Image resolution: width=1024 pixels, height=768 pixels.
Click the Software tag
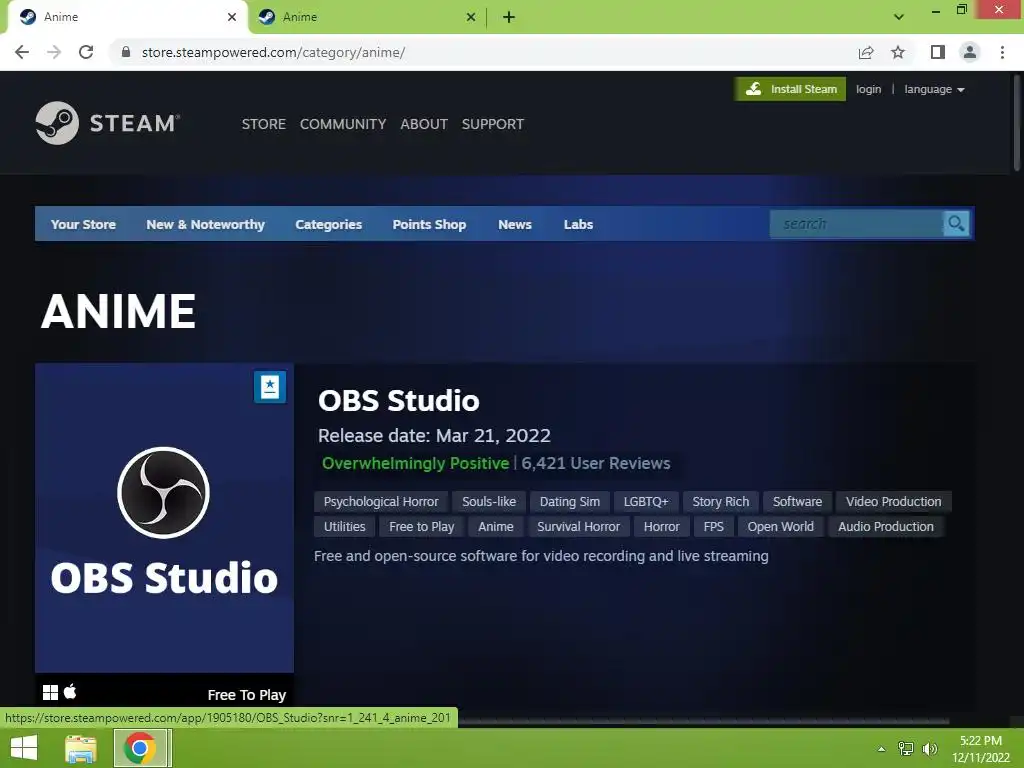click(797, 502)
